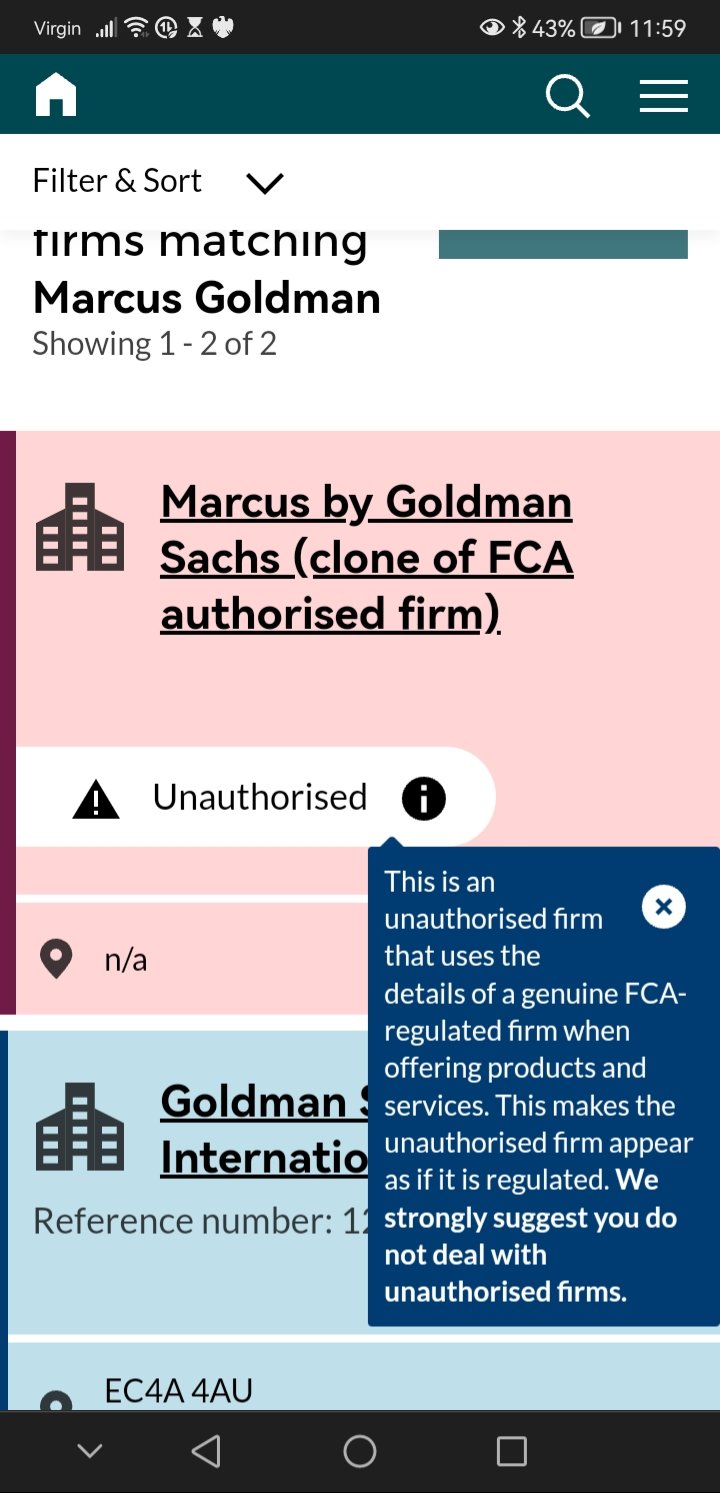Viewport: 720px width, 1493px height.
Task: Open Android recent apps square button
Action: pyautogui.click(x=511, y=1451)
